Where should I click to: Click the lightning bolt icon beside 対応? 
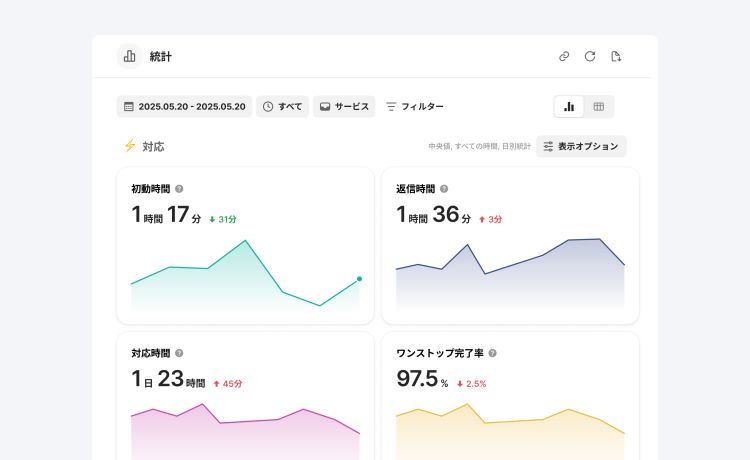pos(130,145)
